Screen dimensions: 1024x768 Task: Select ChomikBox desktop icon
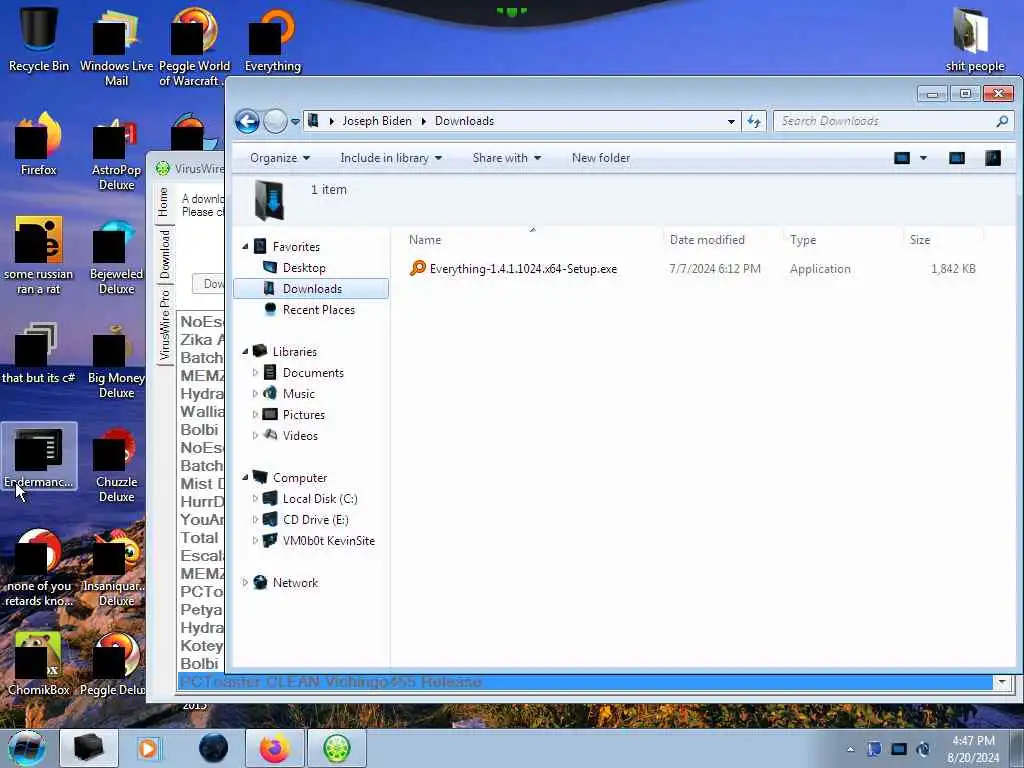39,664
